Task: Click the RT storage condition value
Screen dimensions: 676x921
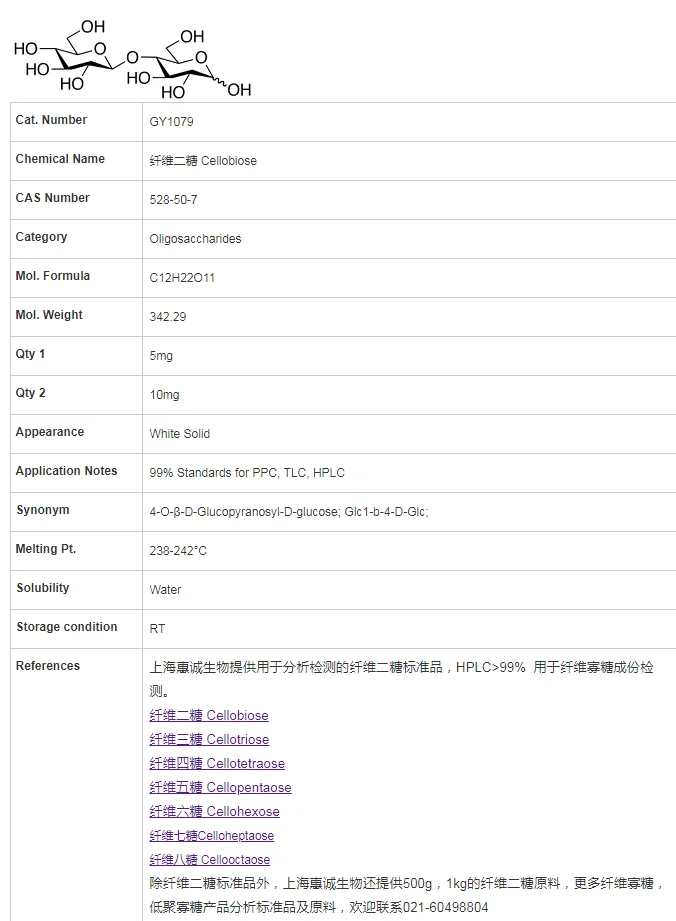Action: click(157, 628)
